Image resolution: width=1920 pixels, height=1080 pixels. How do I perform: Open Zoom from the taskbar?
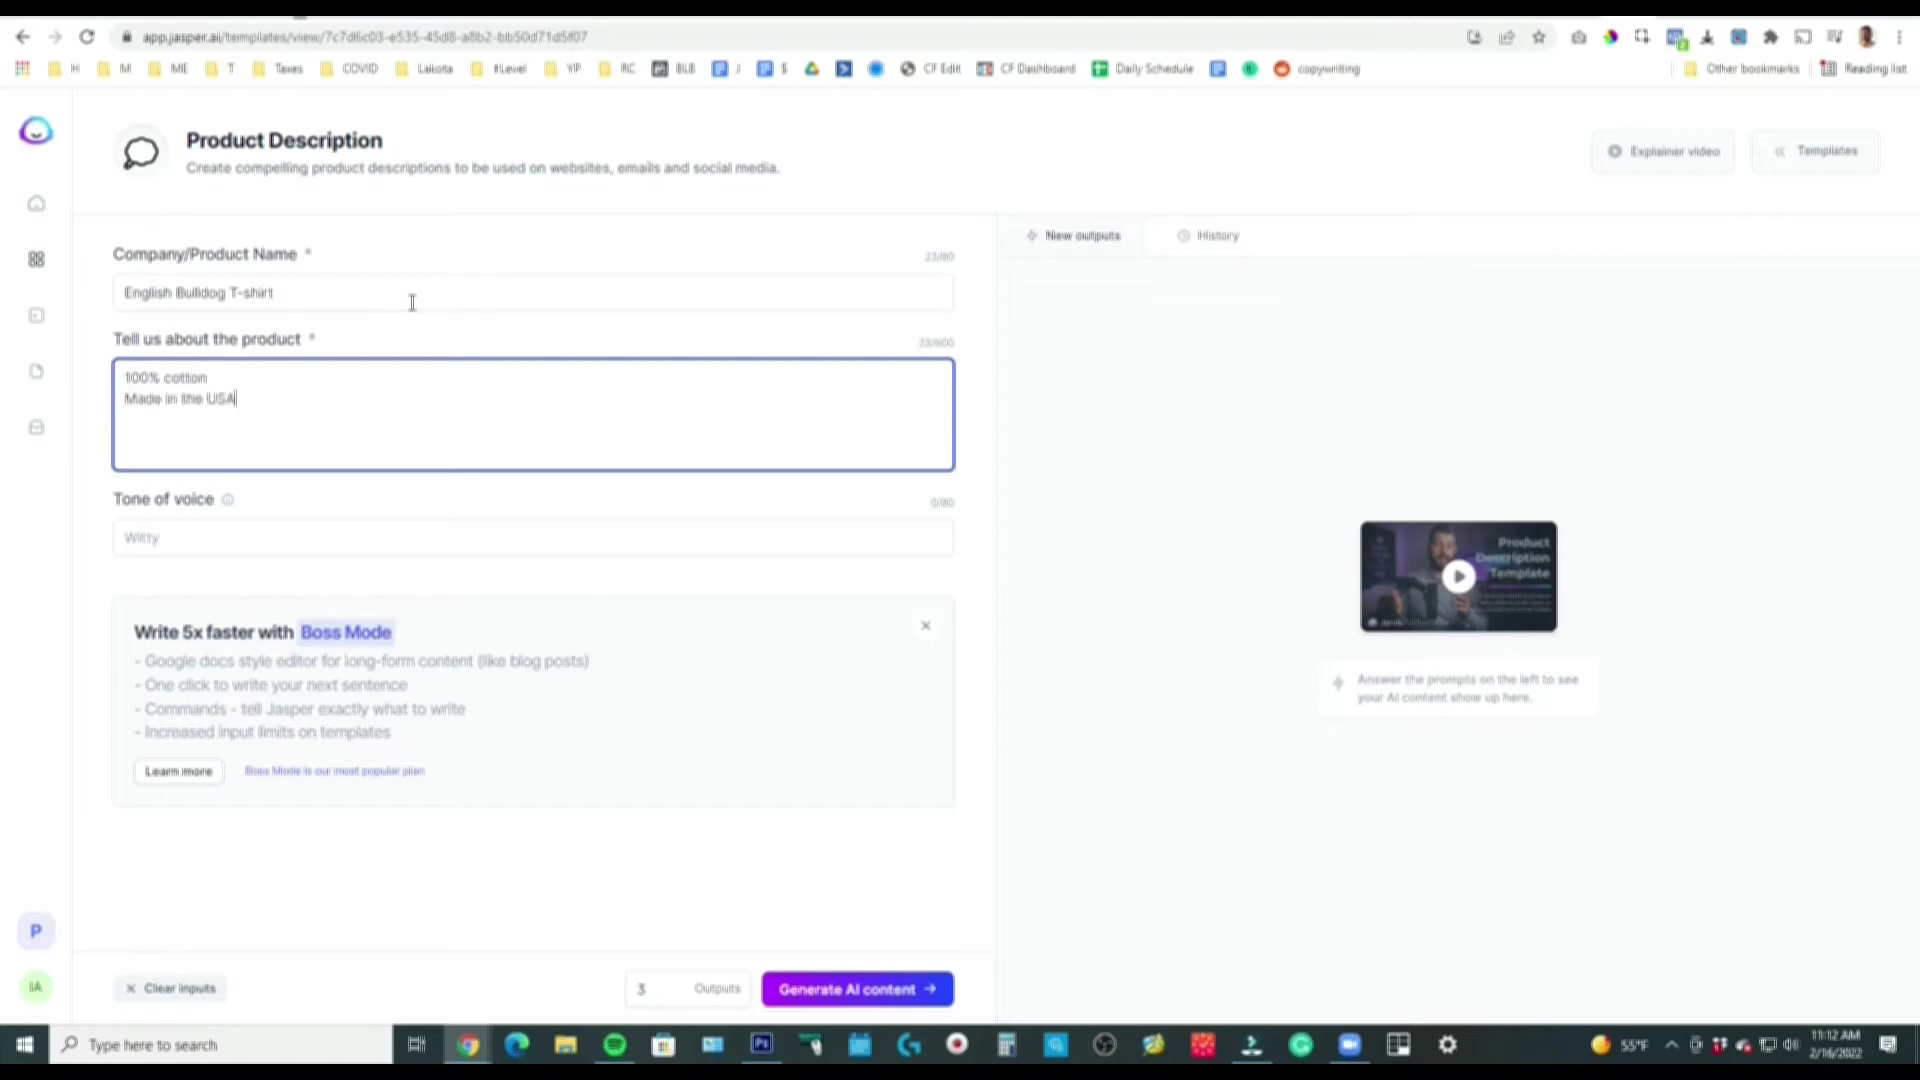[x=1350, y=1045]
